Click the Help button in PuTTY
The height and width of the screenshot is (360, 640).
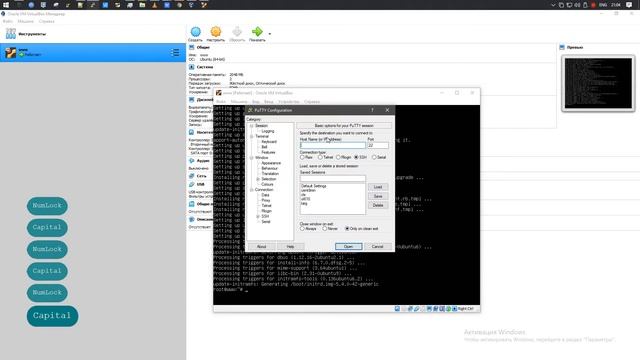(x=290, y=247)
